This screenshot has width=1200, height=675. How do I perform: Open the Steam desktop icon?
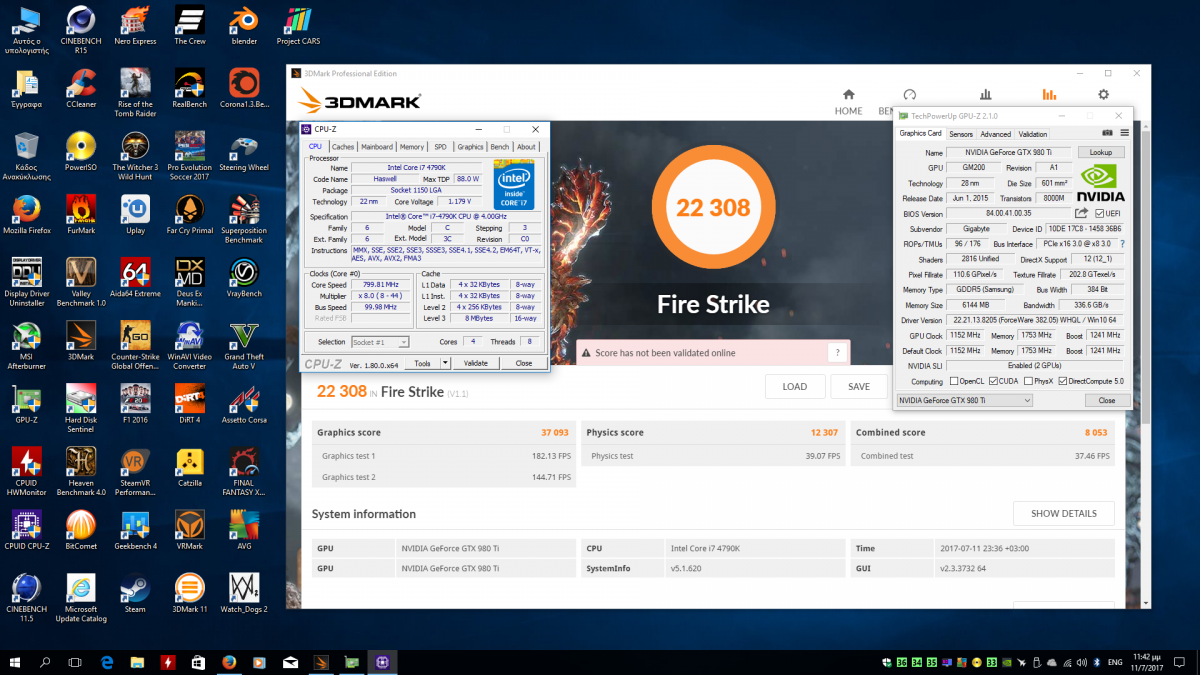(x=135, y=590)
